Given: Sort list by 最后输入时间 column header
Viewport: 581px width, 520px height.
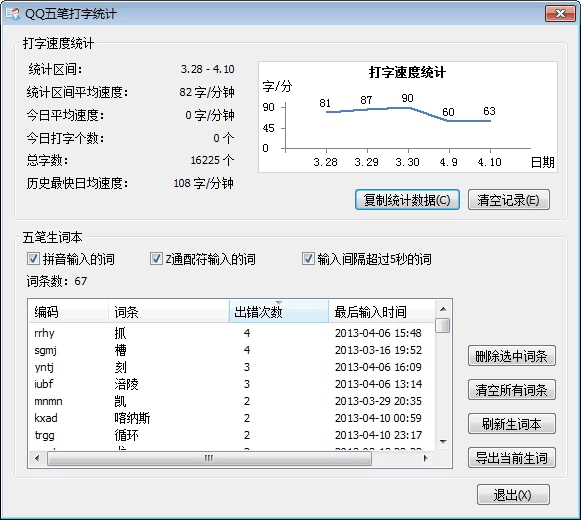Looking at the screenshot, I should 381,312.
